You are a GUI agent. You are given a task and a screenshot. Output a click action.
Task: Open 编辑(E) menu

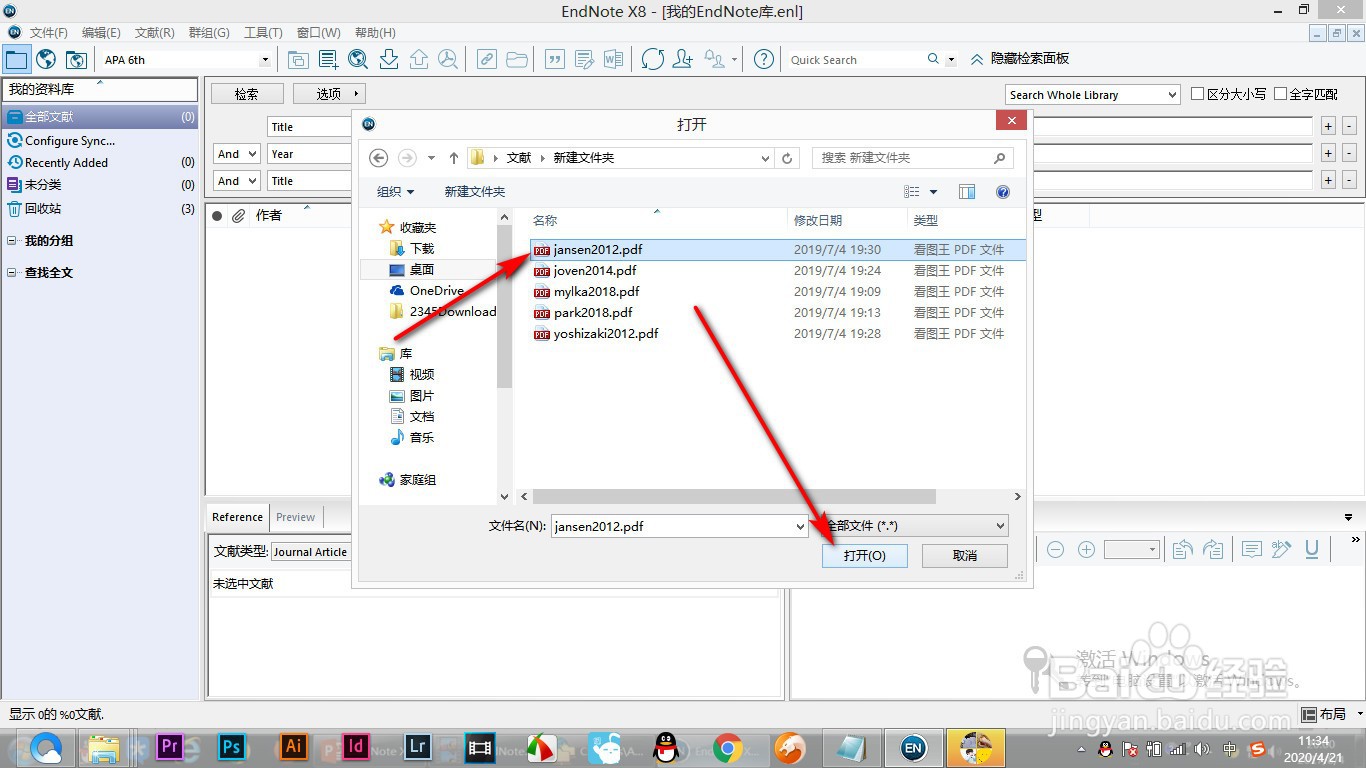coord(101,33)
